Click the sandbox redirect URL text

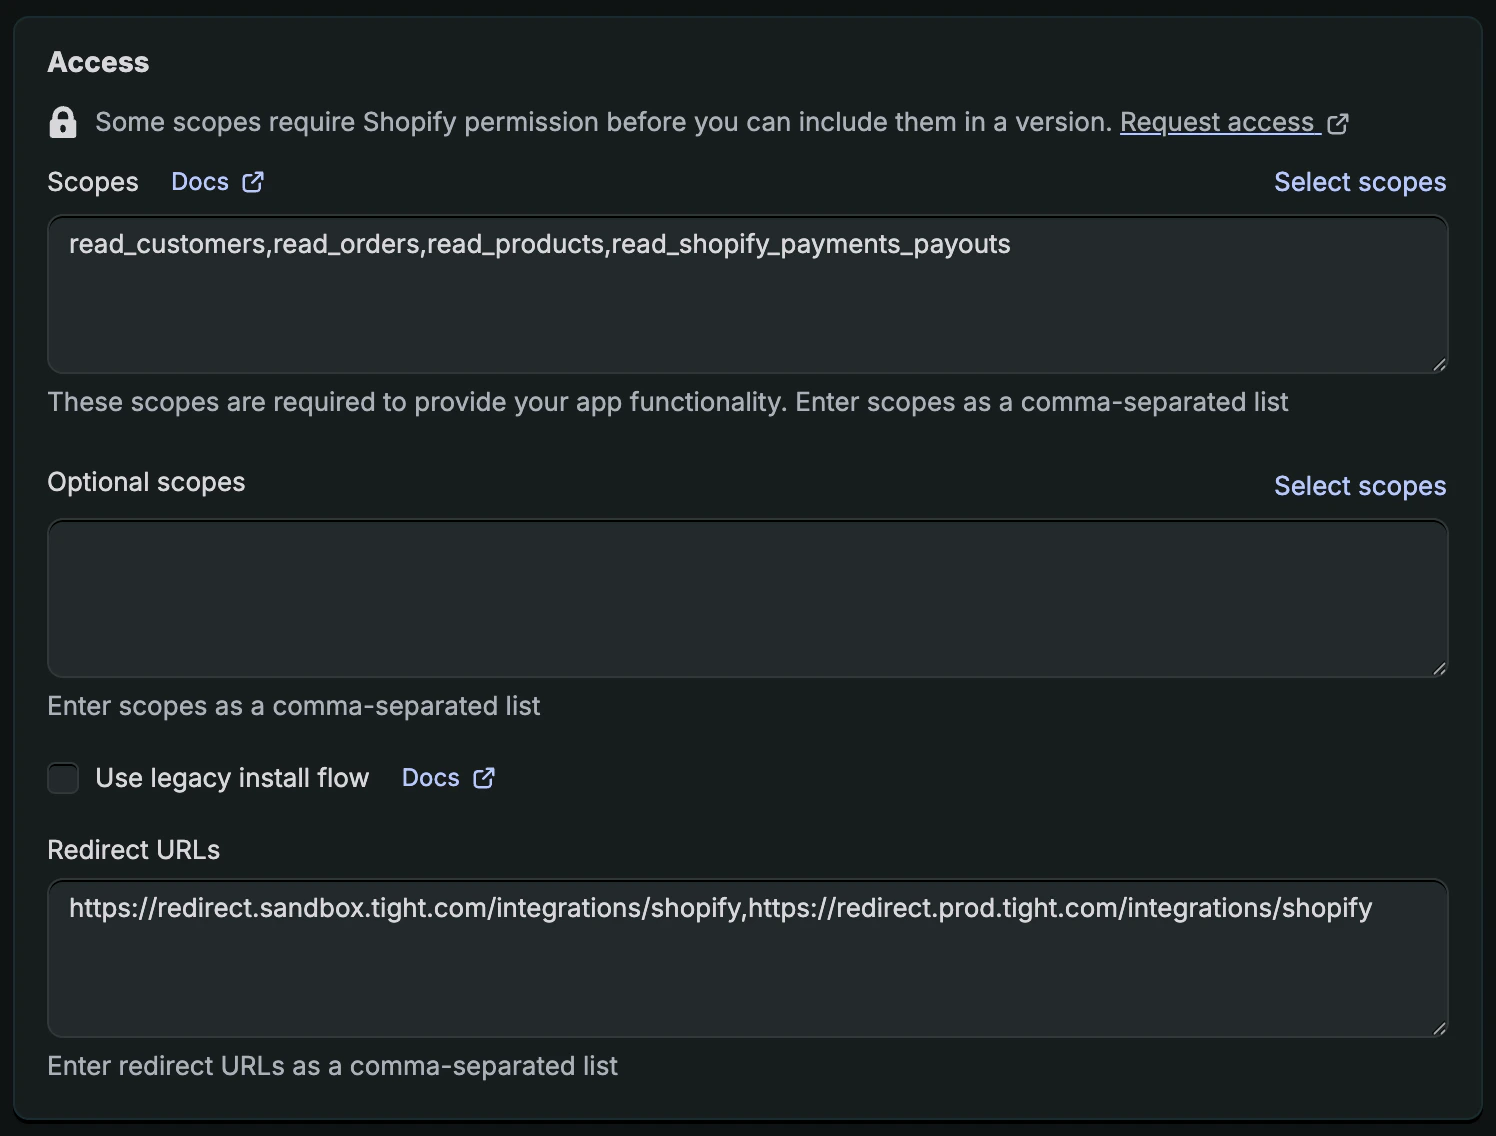click(405, 908)
